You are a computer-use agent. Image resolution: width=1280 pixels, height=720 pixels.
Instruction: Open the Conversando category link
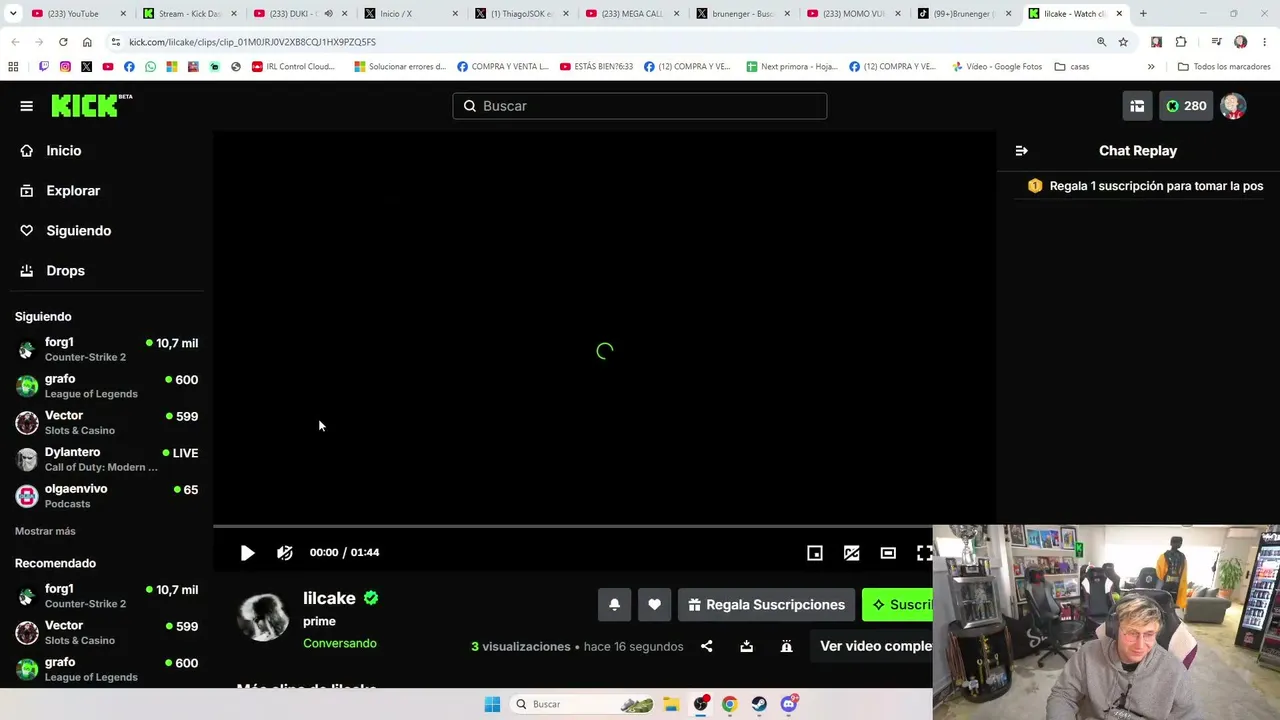click(x=340, y=643)
